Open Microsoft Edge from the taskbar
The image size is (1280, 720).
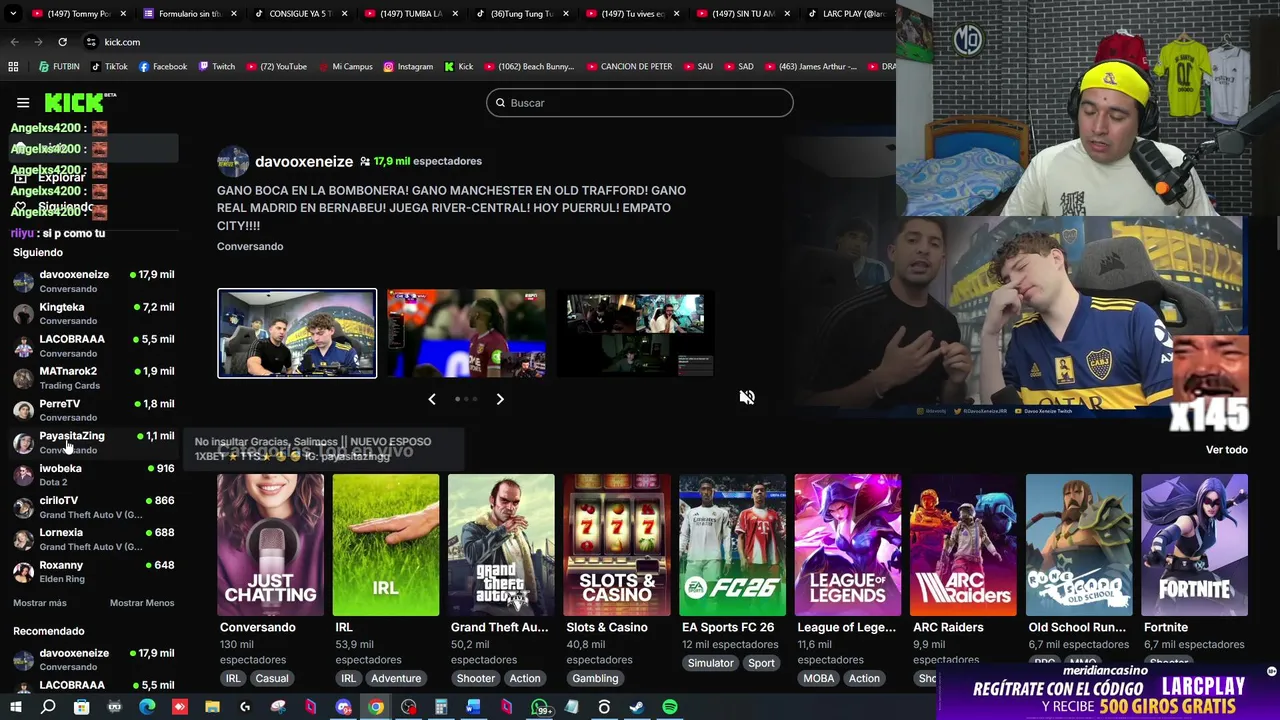click(x=147, y=707)
